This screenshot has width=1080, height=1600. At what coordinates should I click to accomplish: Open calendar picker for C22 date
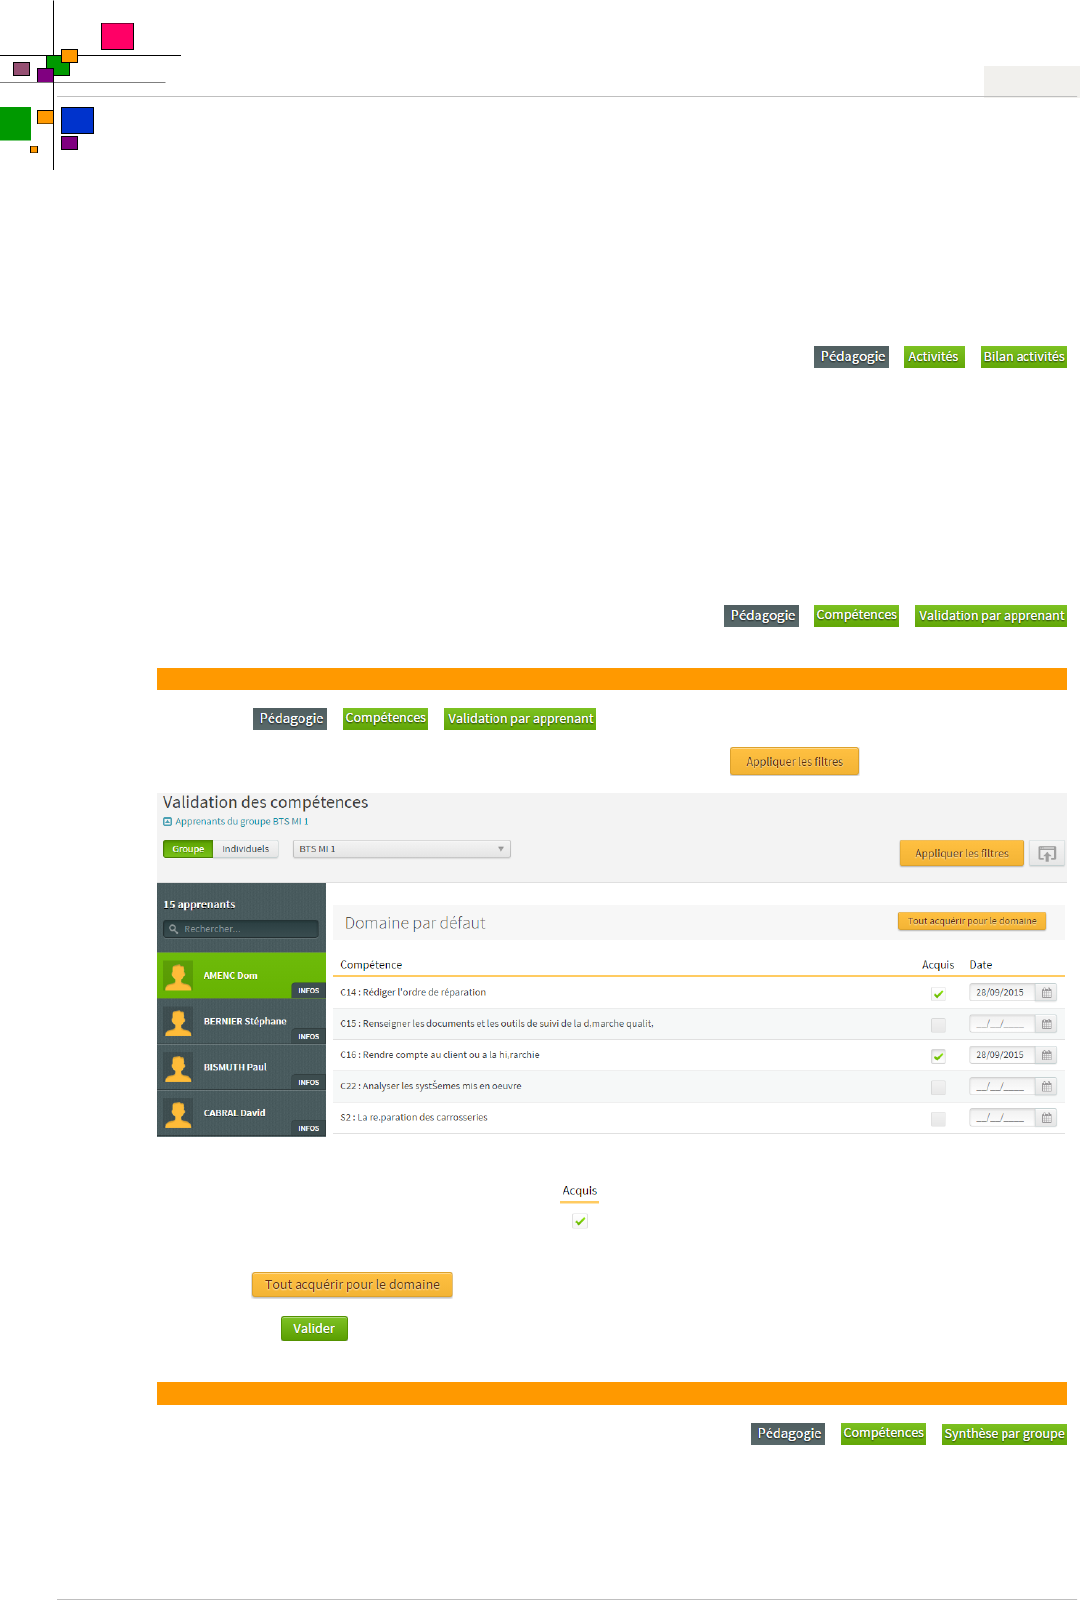(x=1047, y=1086)
